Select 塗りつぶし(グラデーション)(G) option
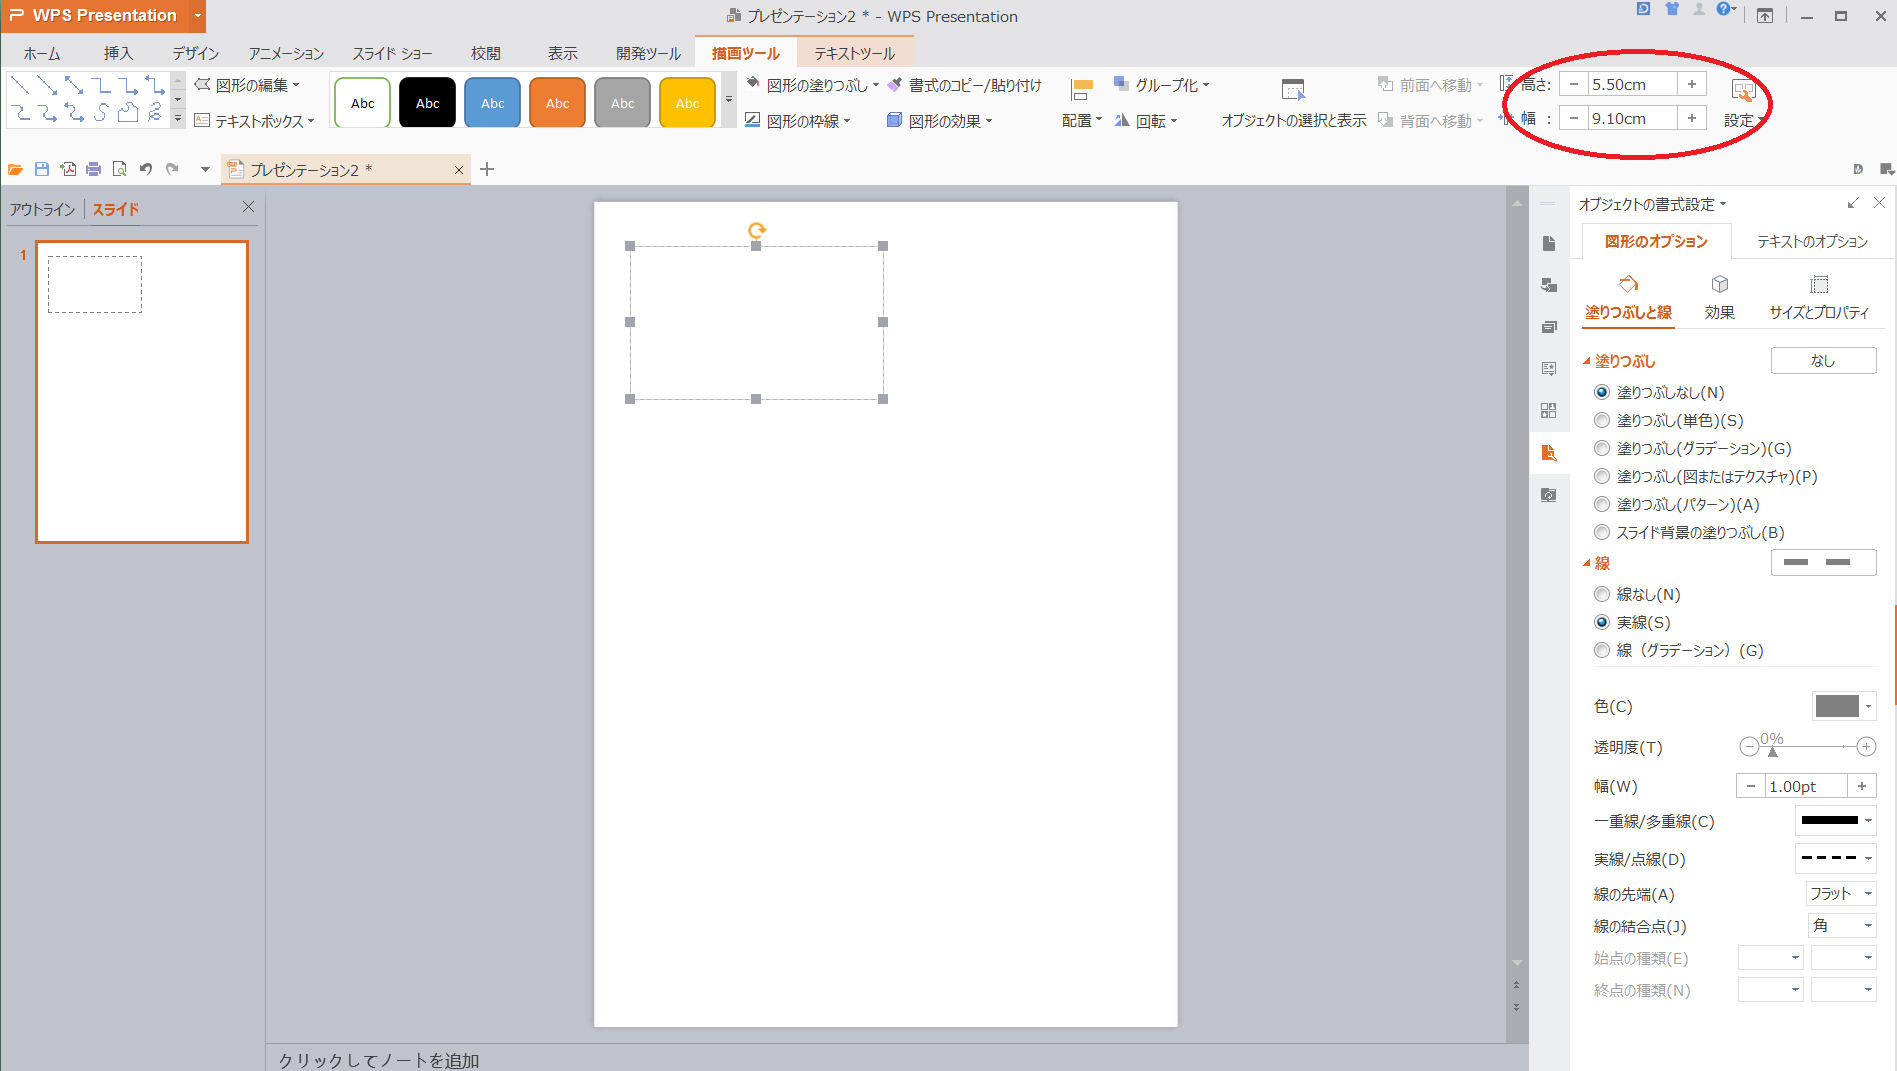The image size is (1897, 1071). (x=1602, y=449)
